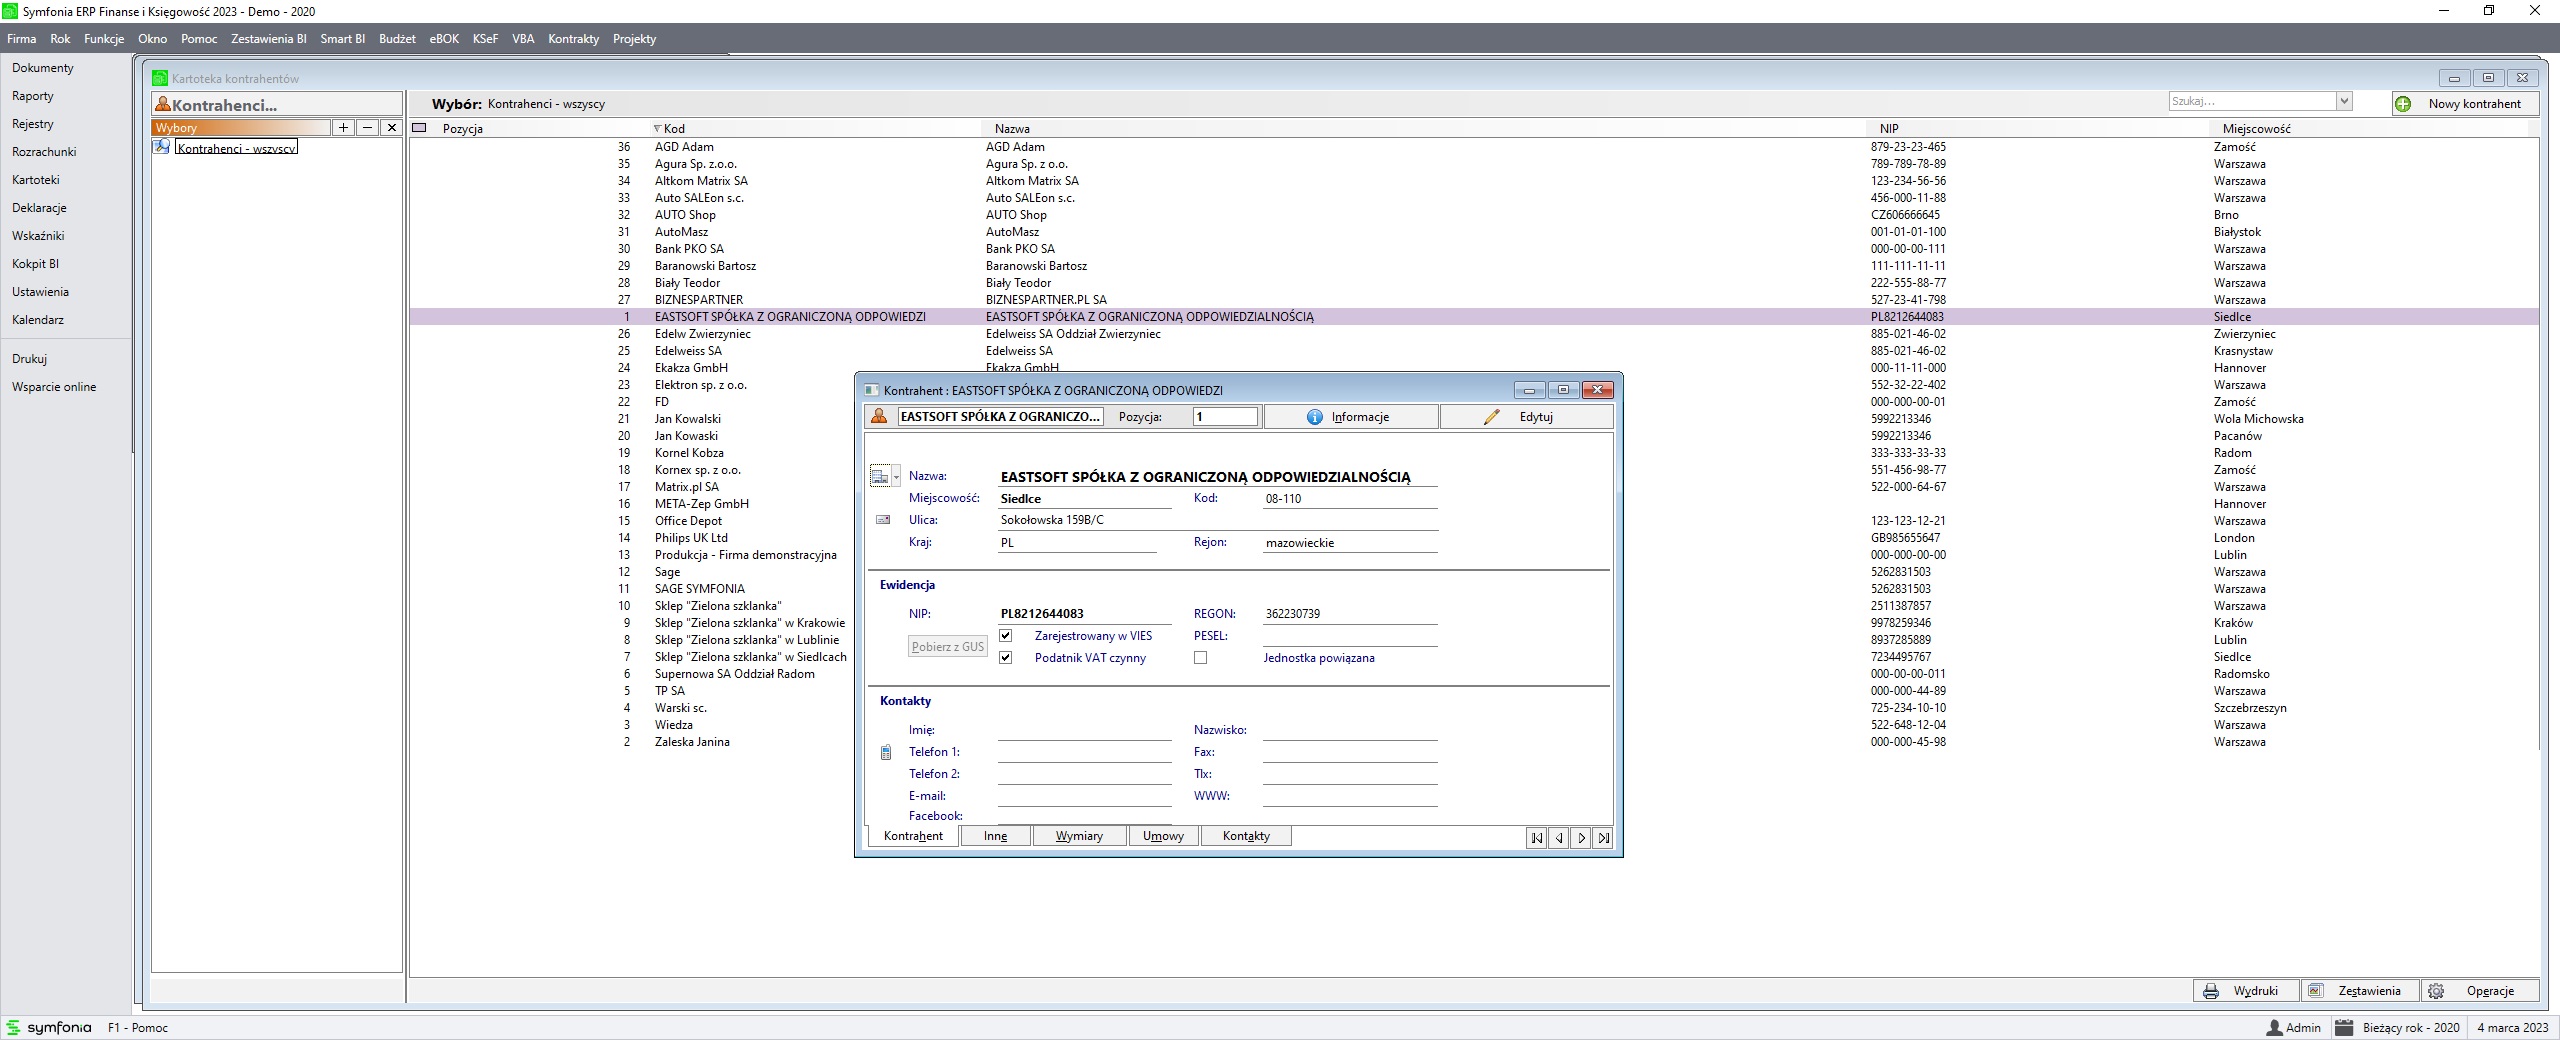The width and height of the screenshot is (2560, 1040).
Task: Open the KSeF menu
Action: [485, 39]
